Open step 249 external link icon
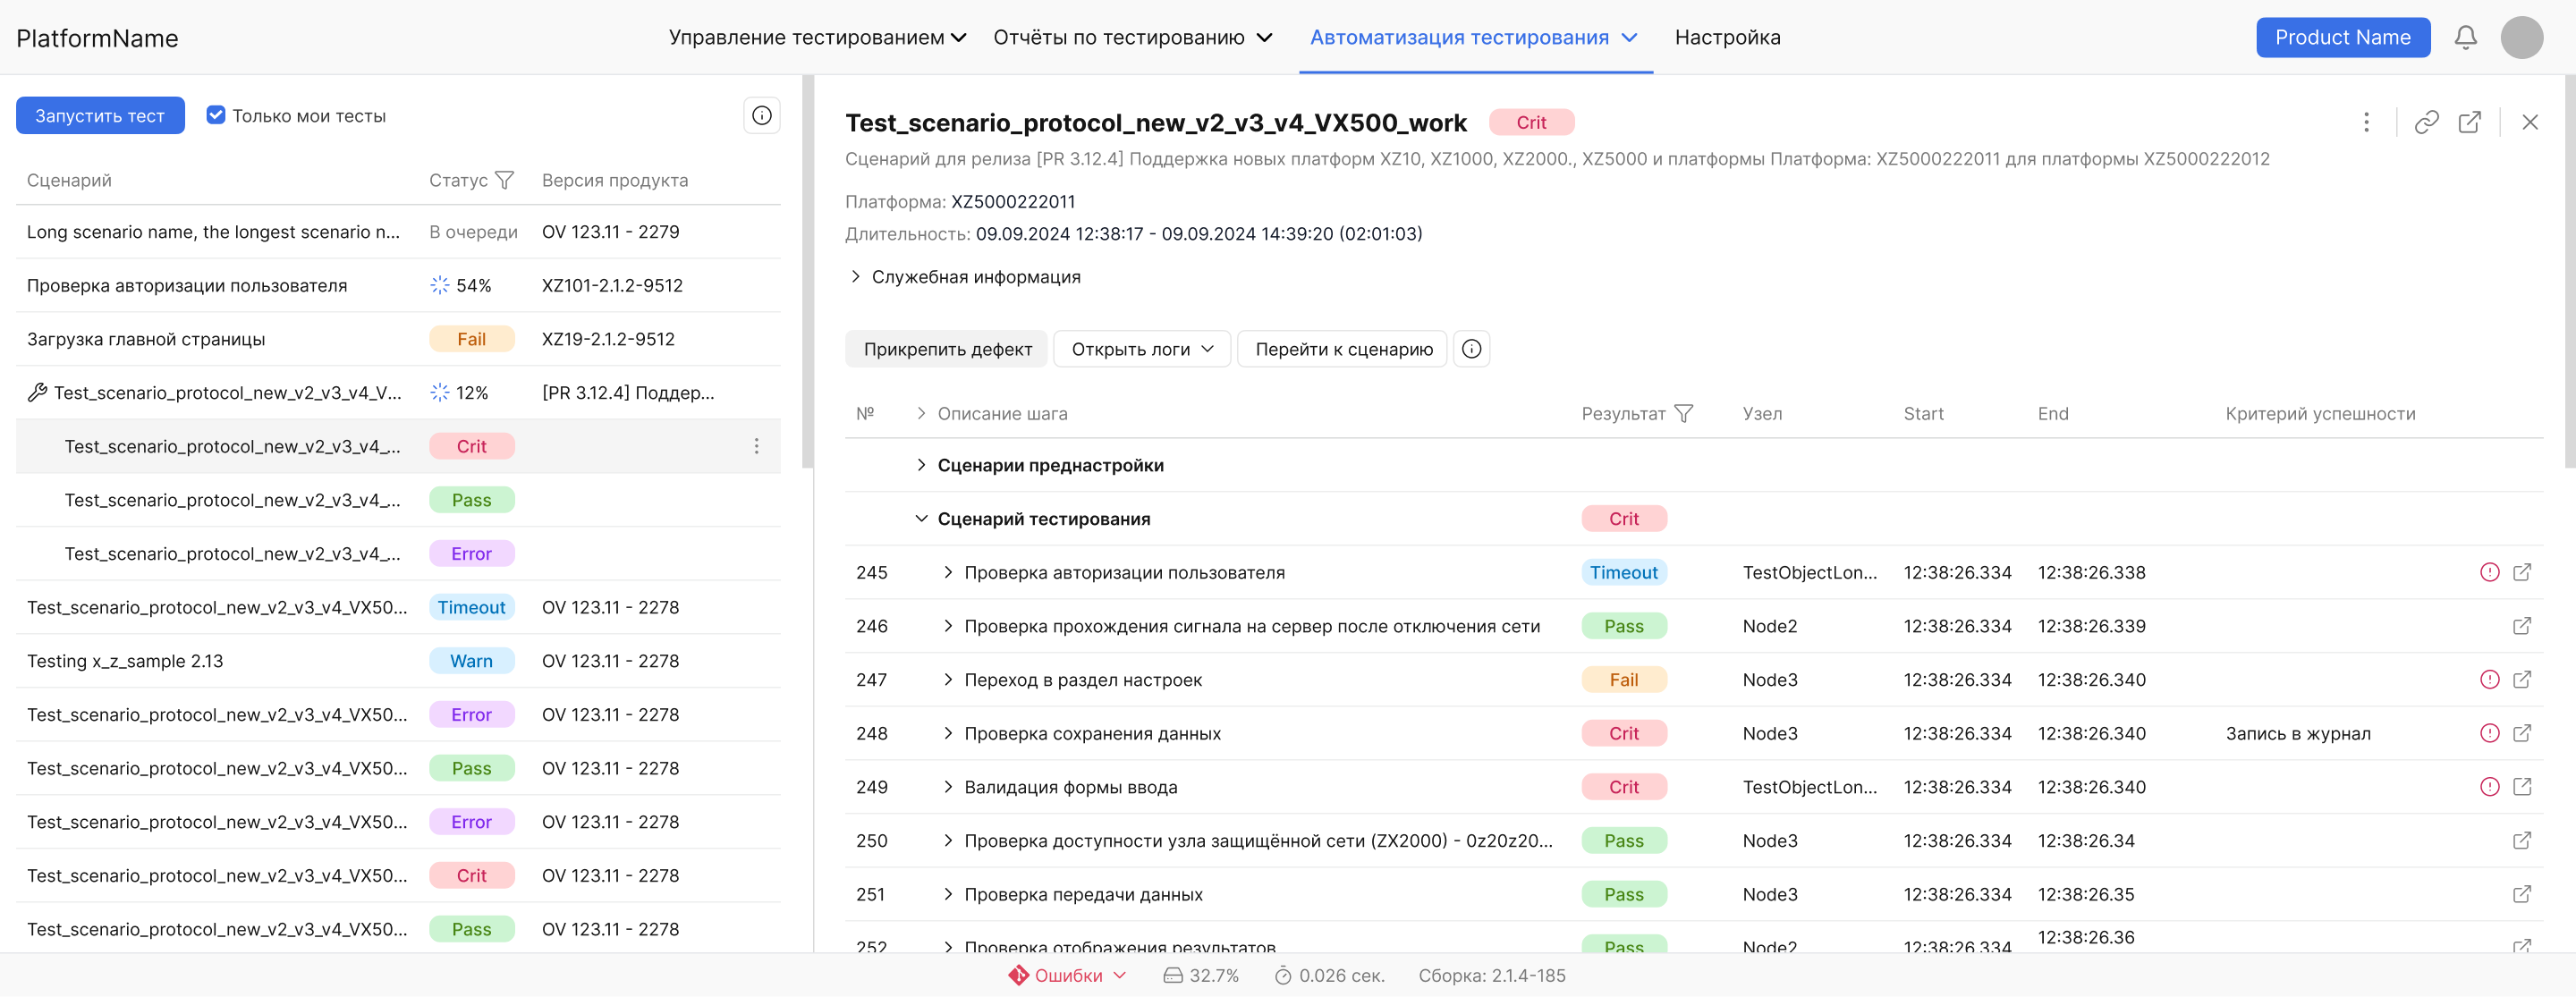This screenshot has width=2576, height=997. (x=2521, y=788)
